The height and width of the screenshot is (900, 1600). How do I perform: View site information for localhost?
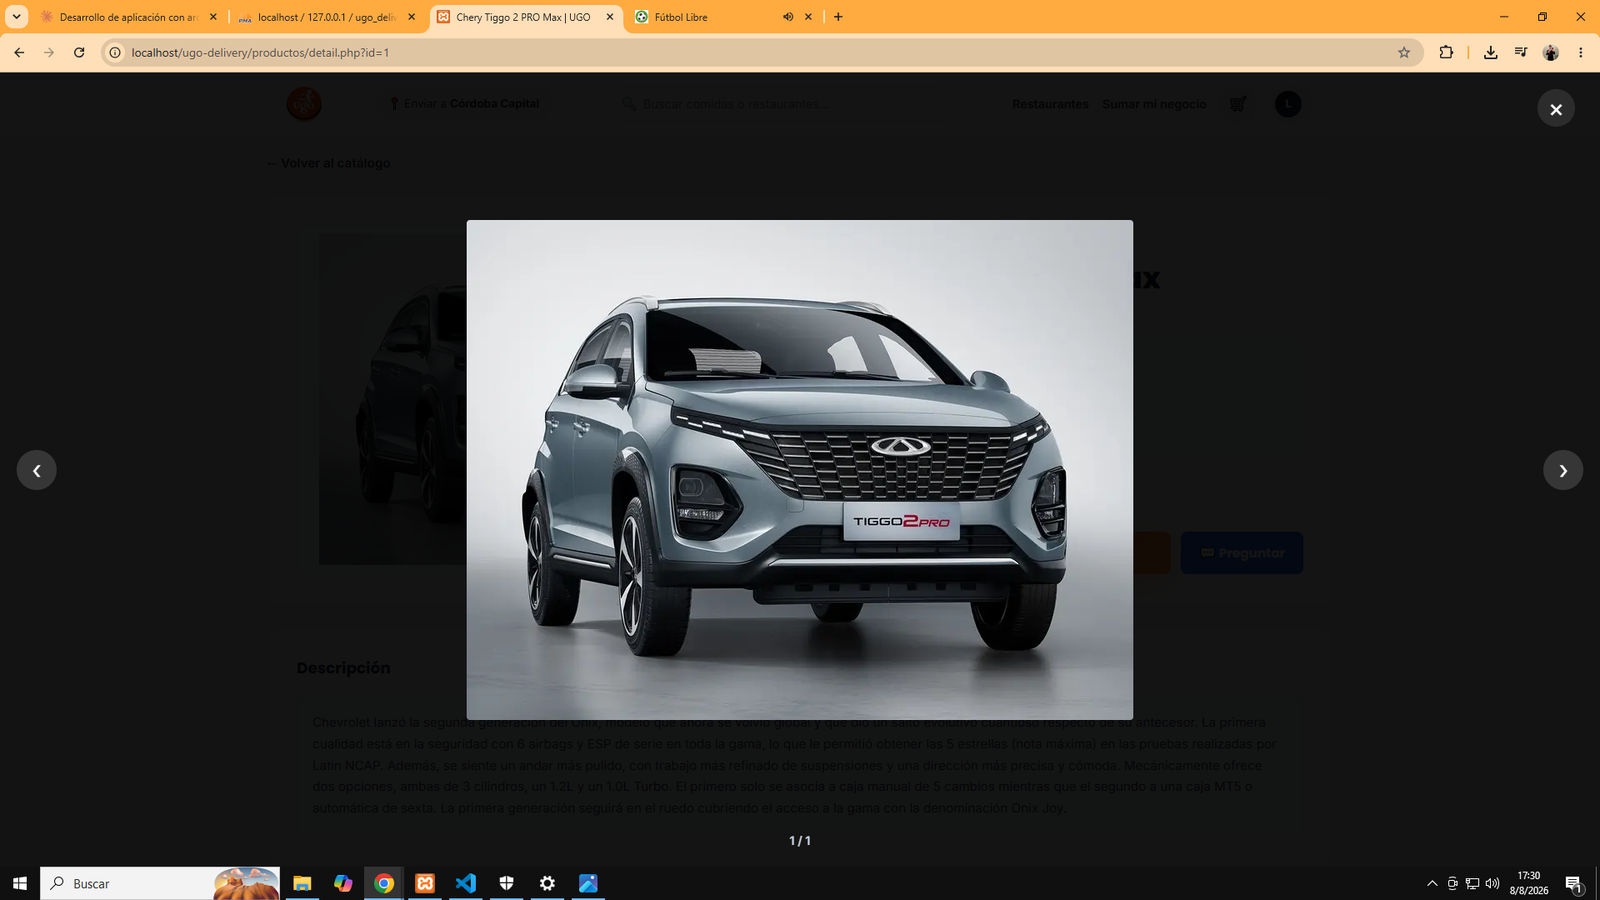tap(116, 53)
